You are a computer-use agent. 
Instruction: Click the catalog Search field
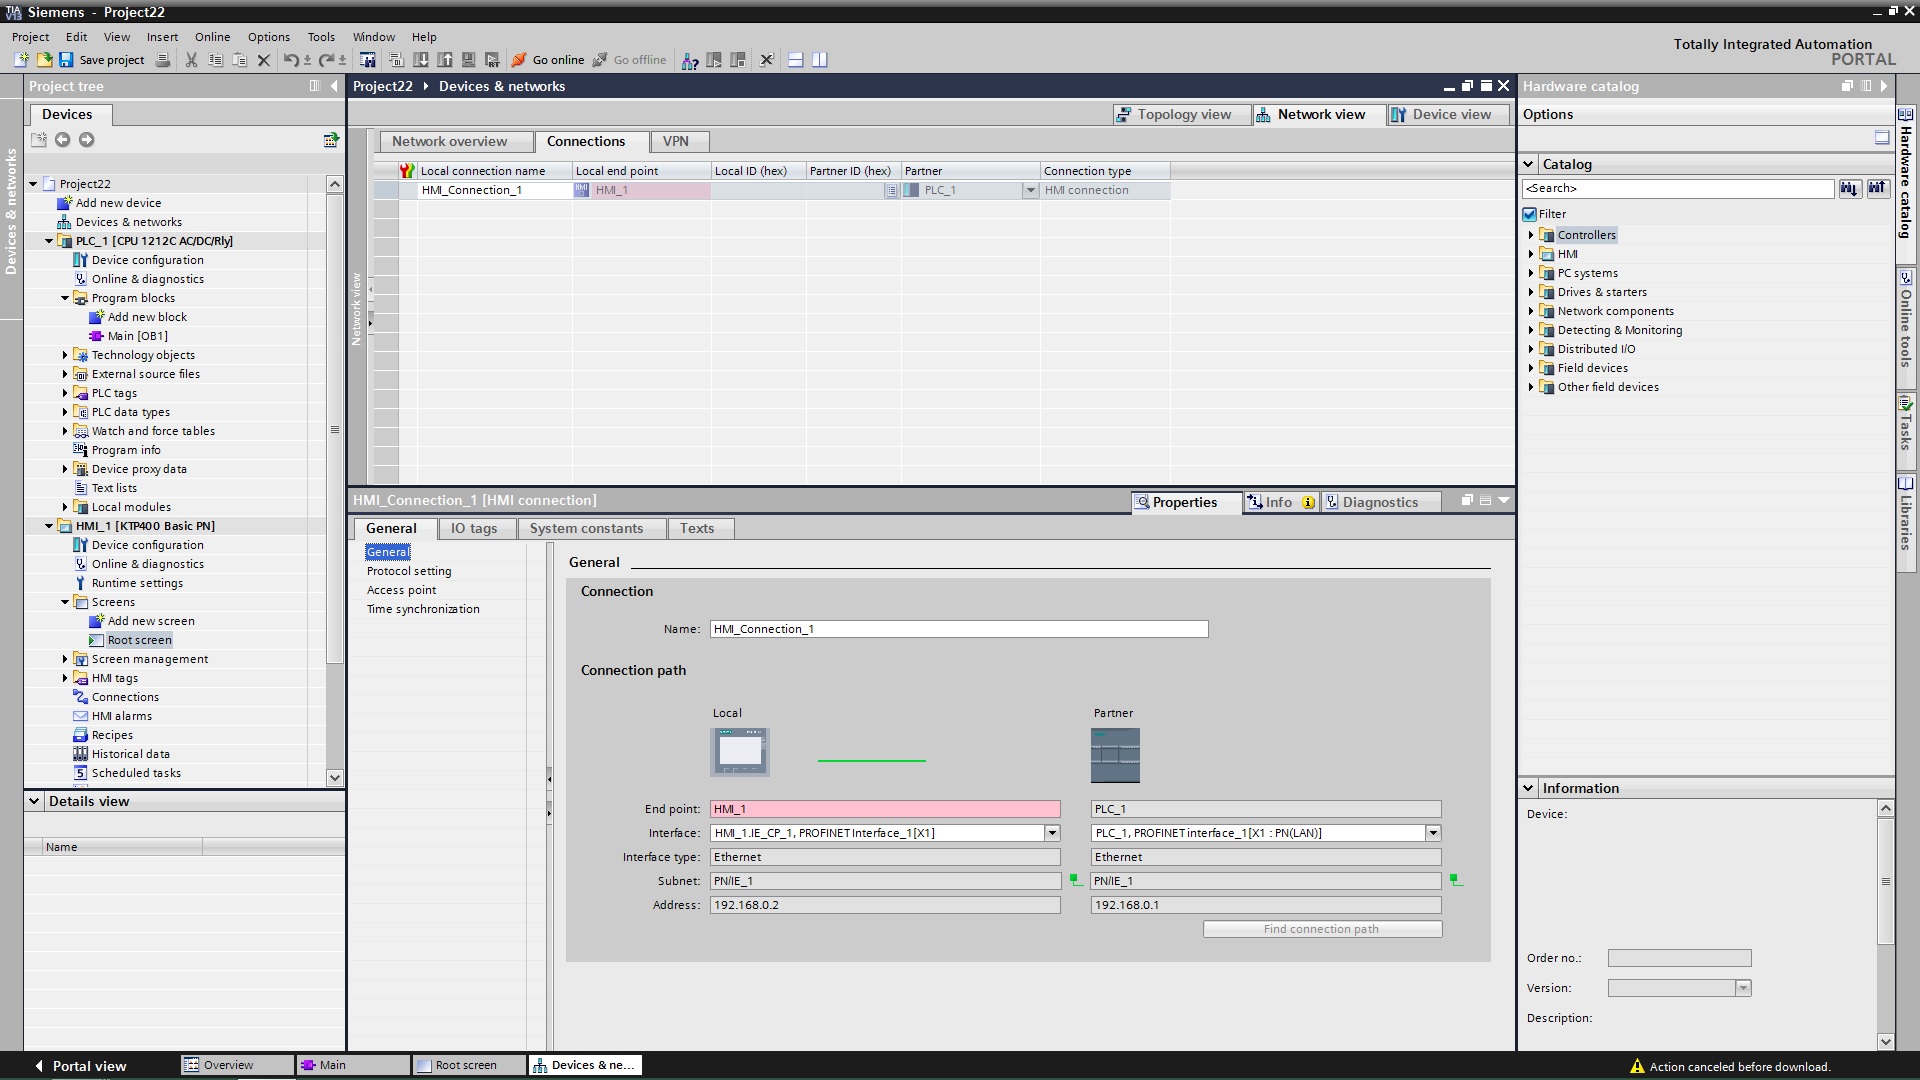1678,188
